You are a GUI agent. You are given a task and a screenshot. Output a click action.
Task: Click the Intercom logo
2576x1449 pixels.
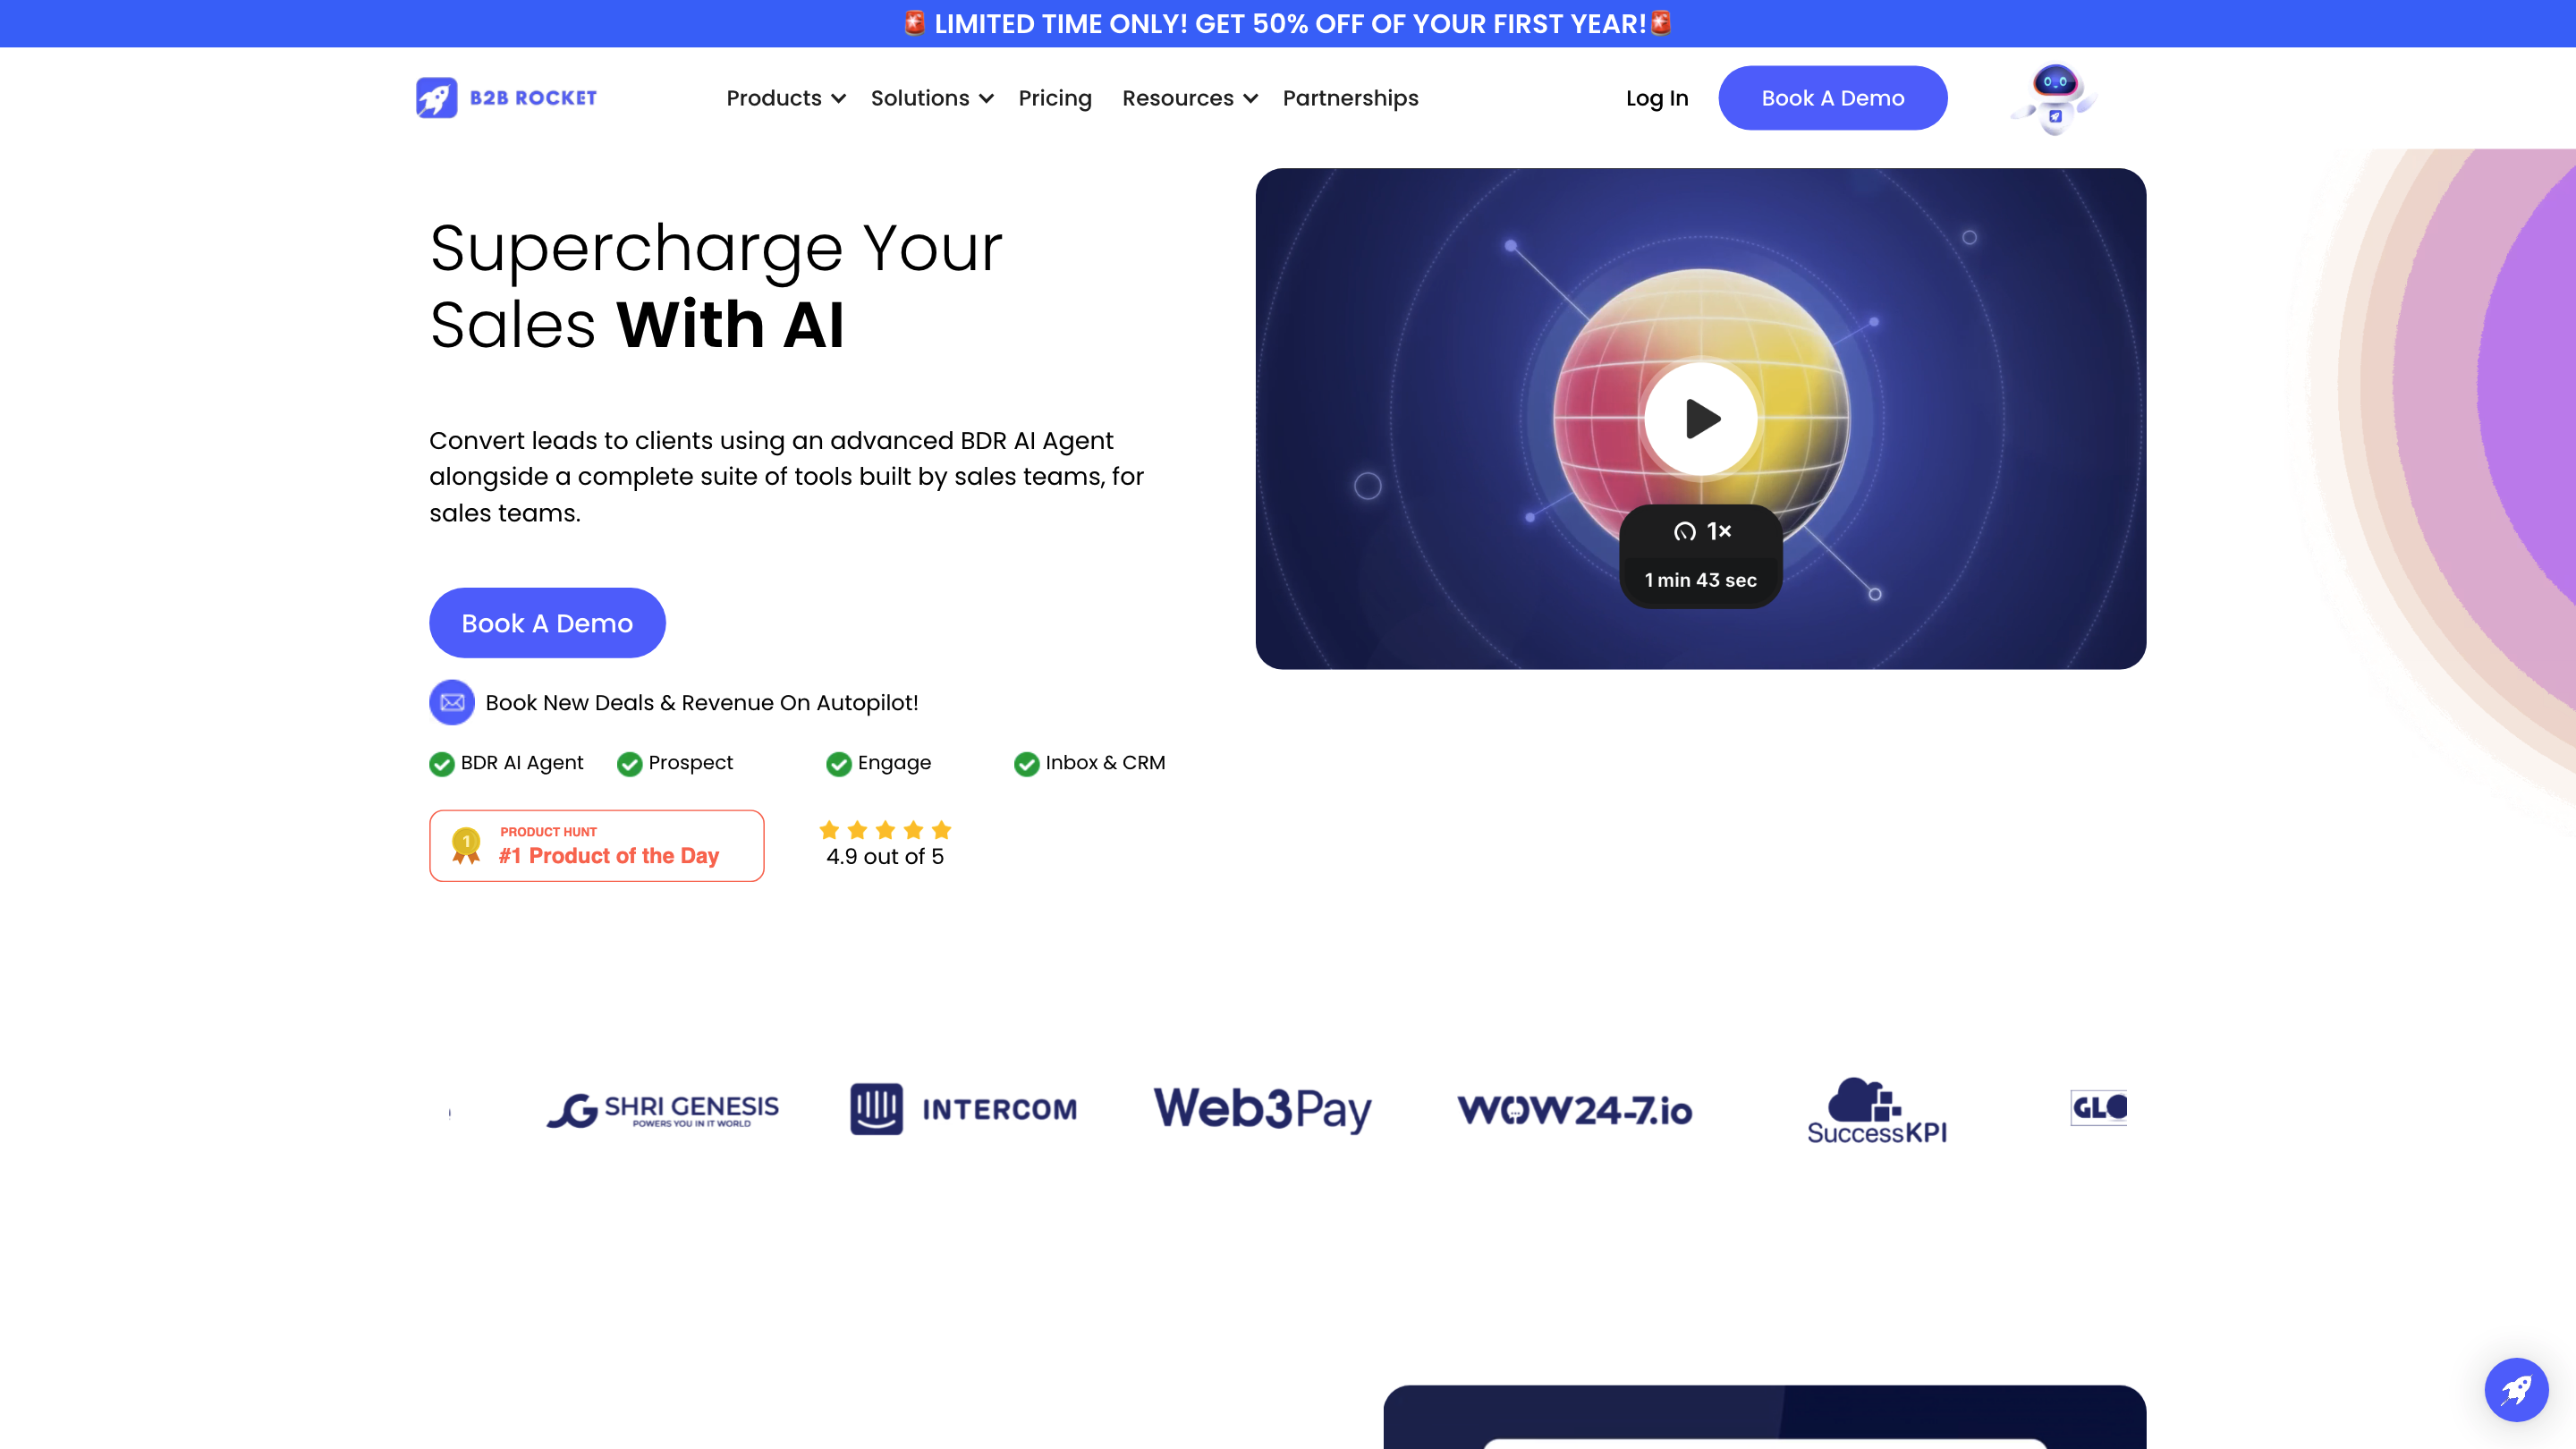coord(963,1108)
